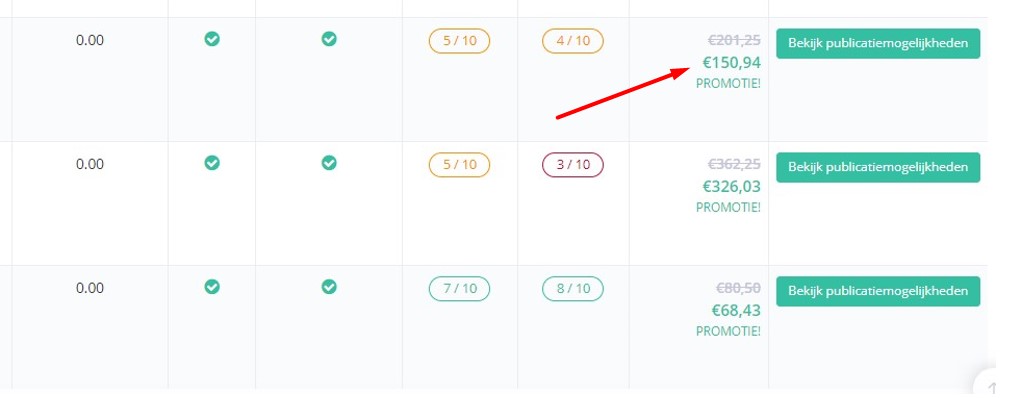Click the second green checkmark in the €326,03 row

click(x=329, y=163)
